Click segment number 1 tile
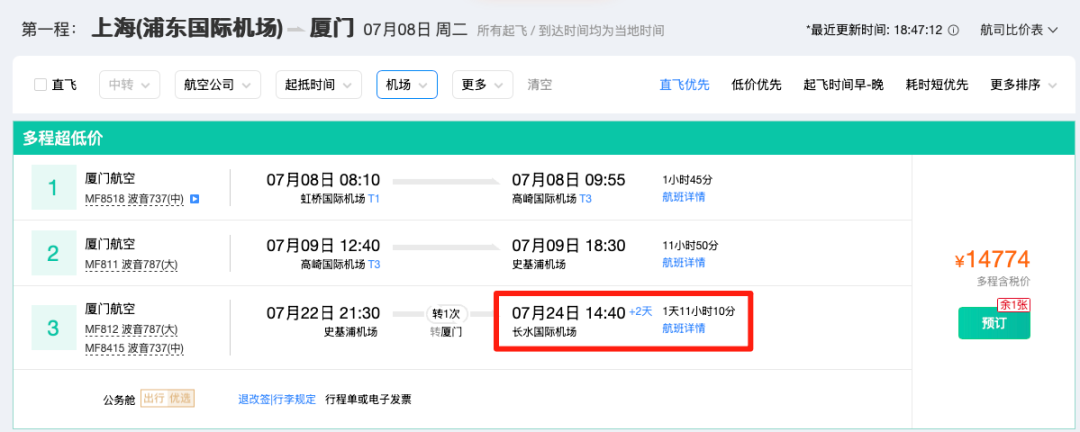The image size is (1080, 432). pyautogui.click(x=54, y=187)
